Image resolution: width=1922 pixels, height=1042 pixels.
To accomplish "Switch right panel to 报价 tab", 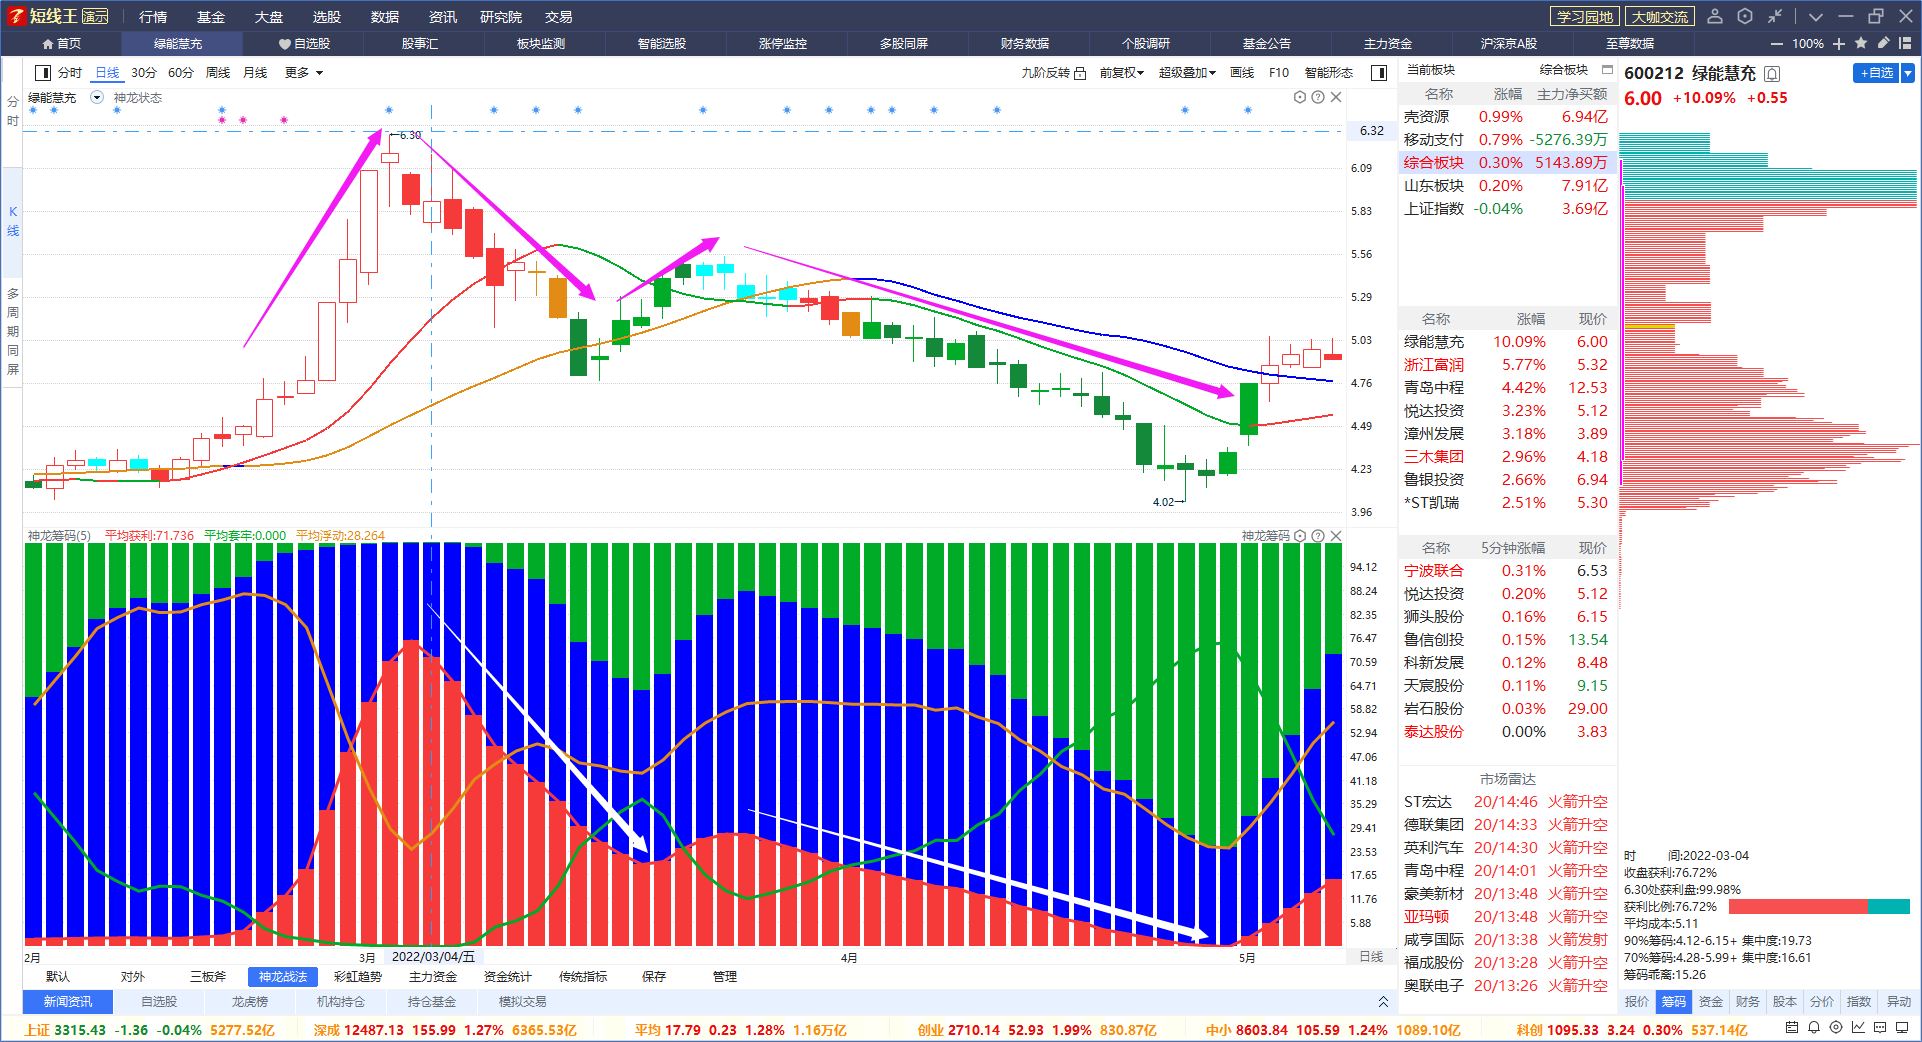I will tap(1637, 1002).
